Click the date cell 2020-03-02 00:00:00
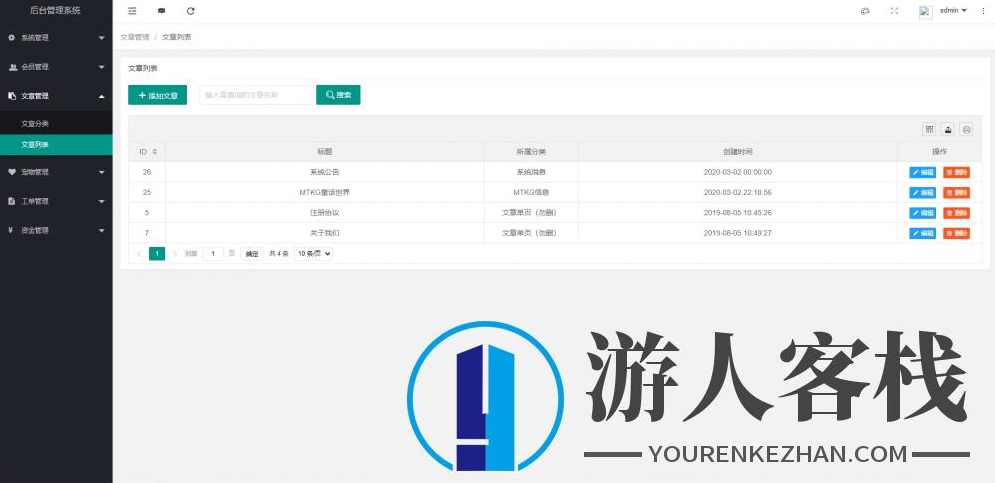Screen dimensions: 995x483 pyautogui.click(x=737, y=172)
